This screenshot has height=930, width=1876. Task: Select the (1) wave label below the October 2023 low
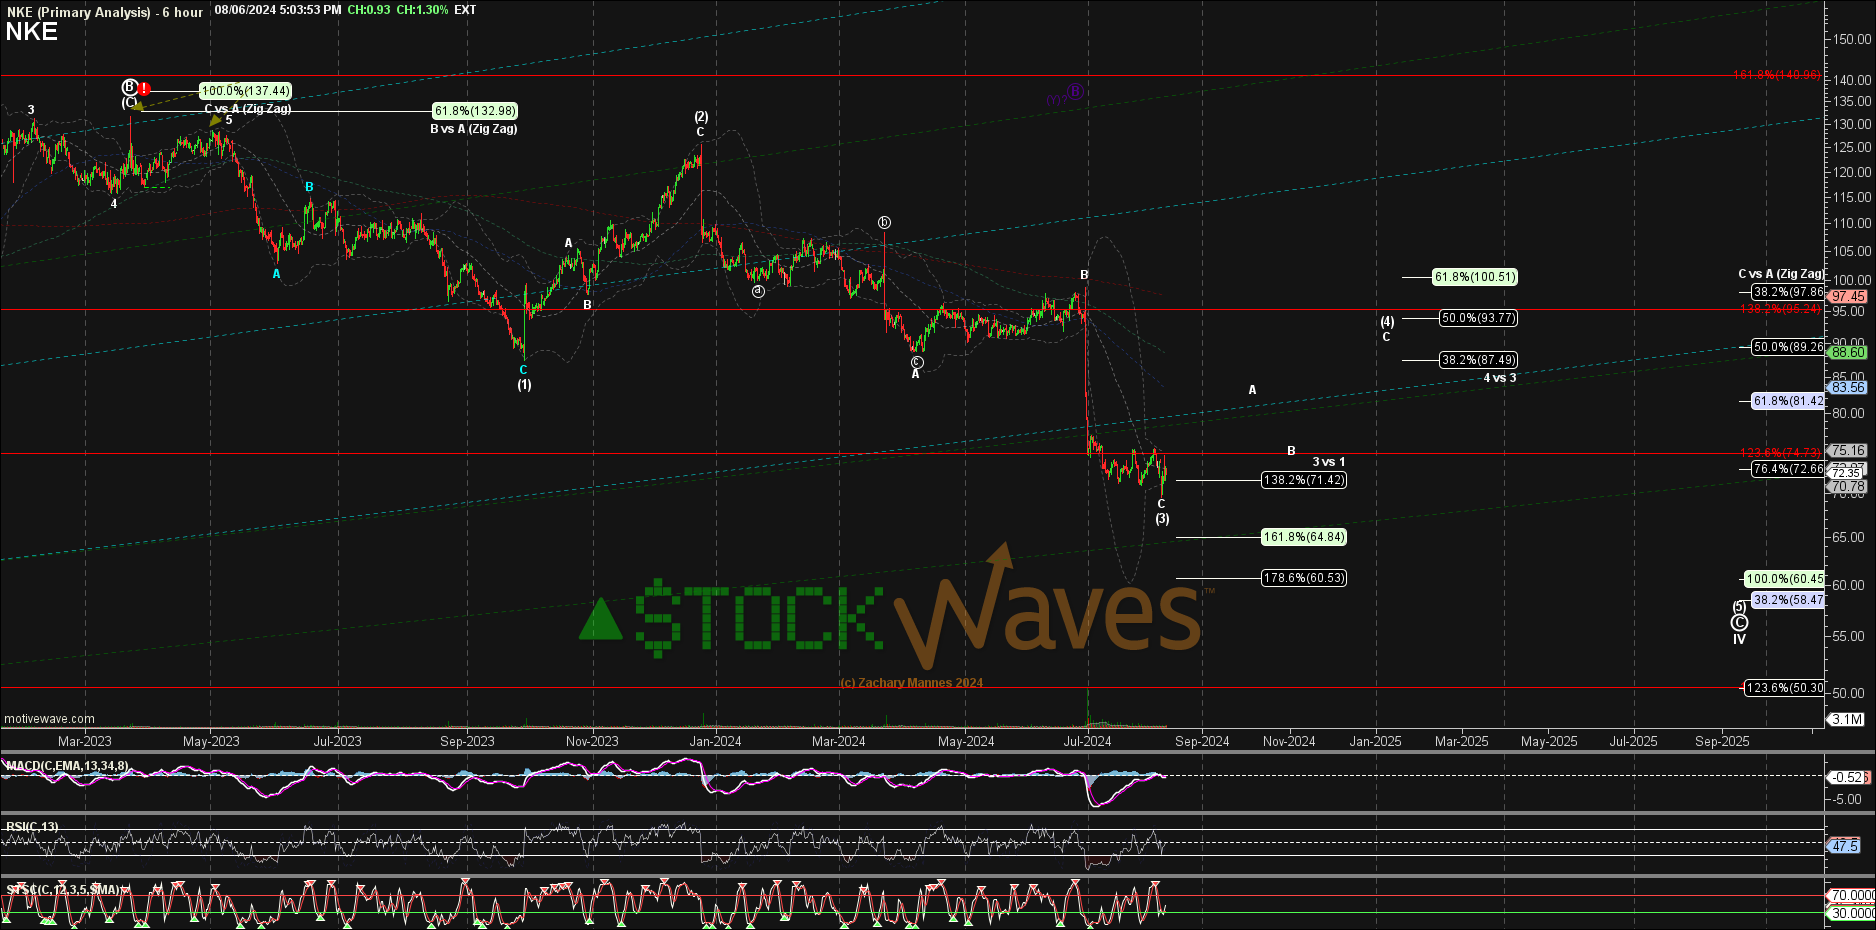524,385
